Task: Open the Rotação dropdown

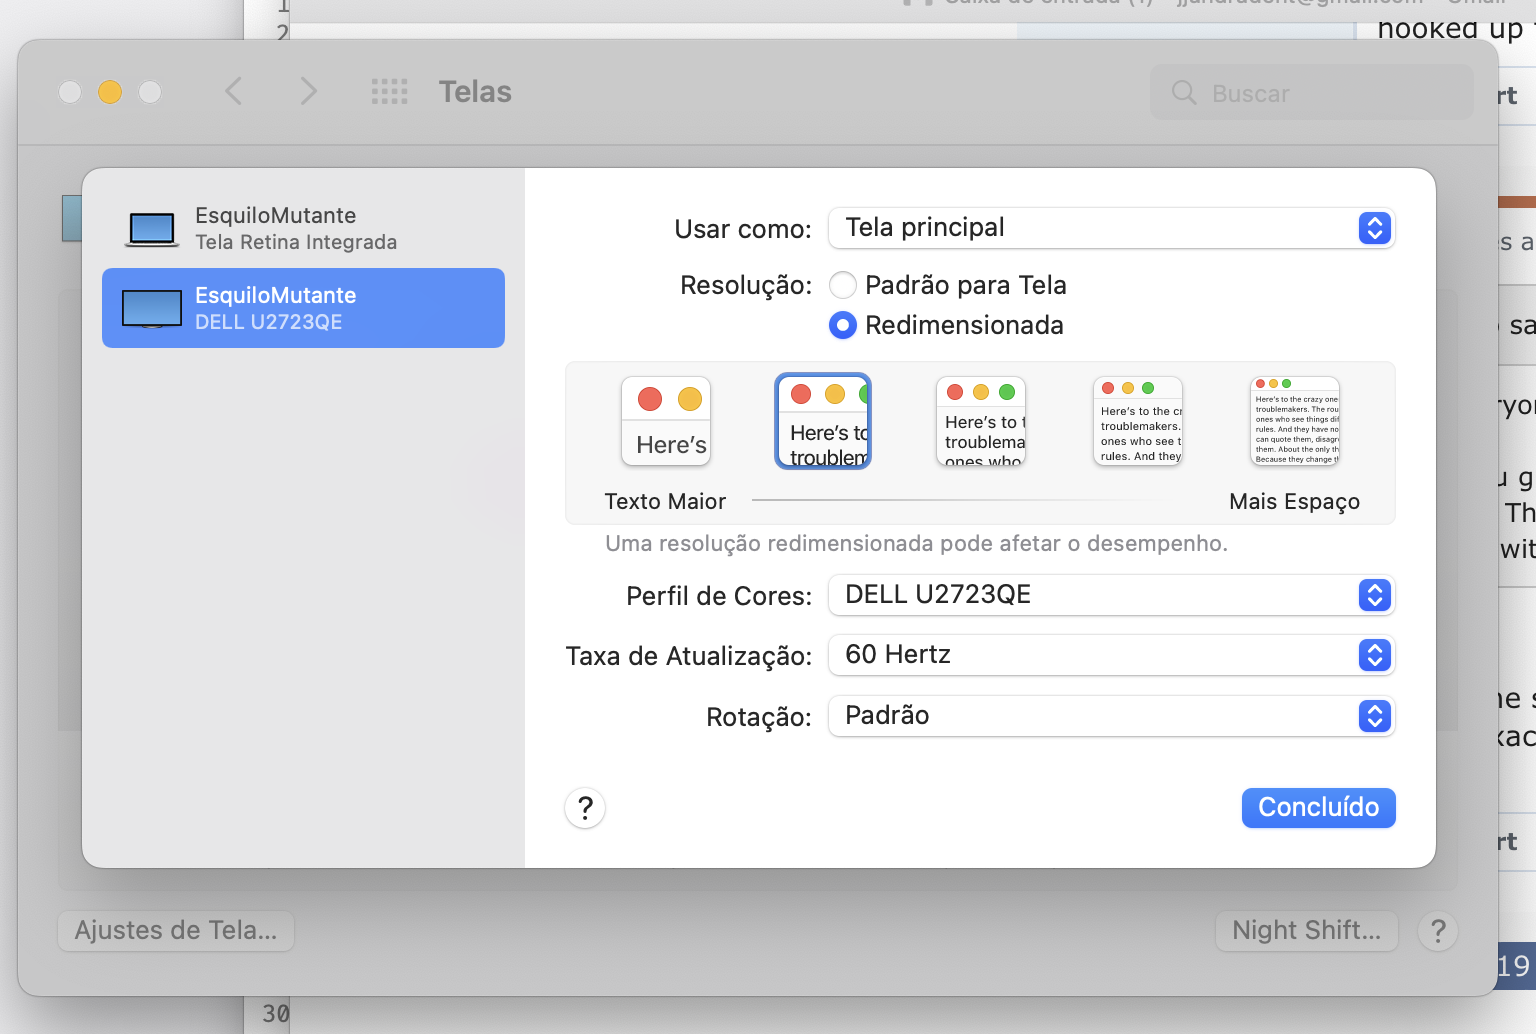Action: point(1111,716)
